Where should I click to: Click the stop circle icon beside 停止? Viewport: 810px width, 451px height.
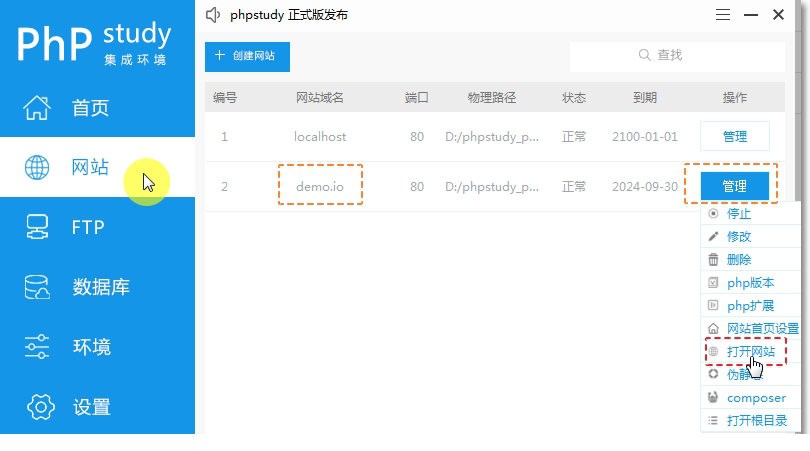pyautogui.click(x=713, y=213)
